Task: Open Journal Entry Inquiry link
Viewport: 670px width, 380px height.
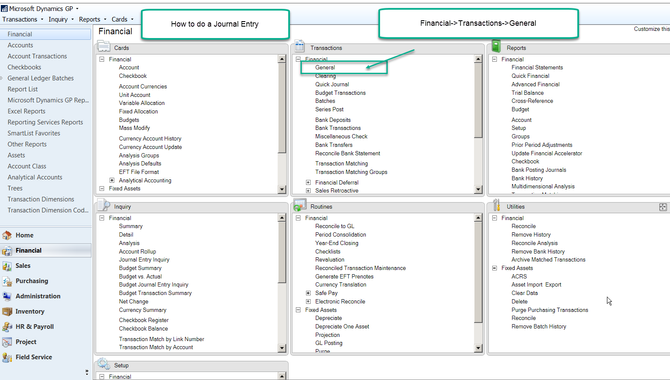Action: pyautogui.click(x=144, y=259)
